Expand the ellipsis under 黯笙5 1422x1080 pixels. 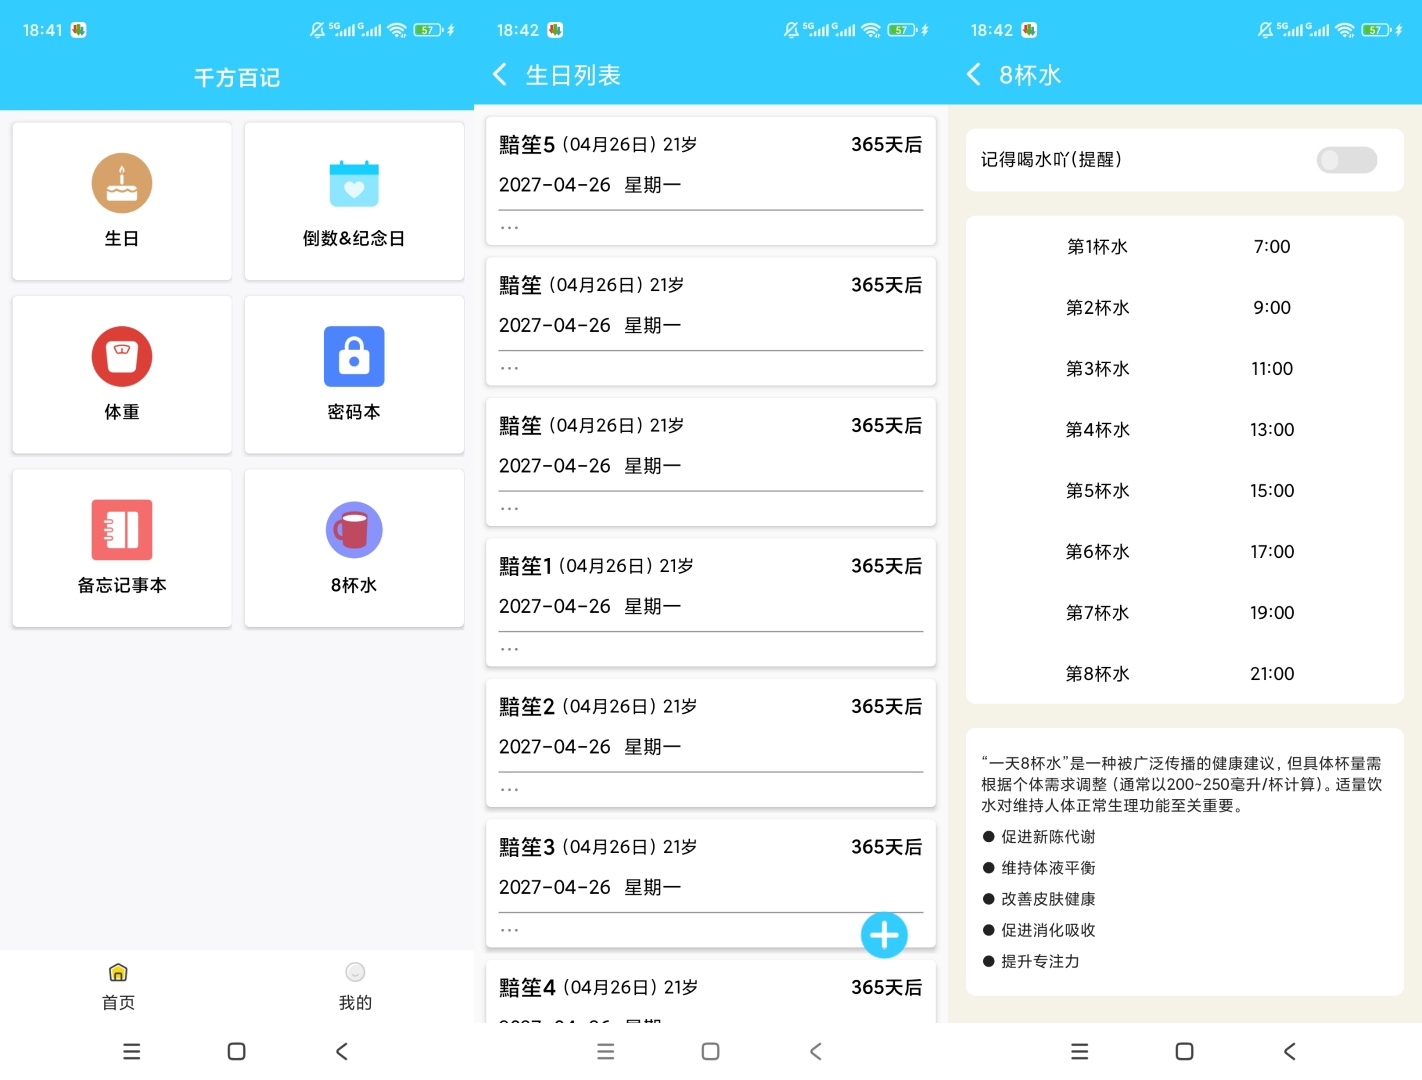click(x=510, y=228)
